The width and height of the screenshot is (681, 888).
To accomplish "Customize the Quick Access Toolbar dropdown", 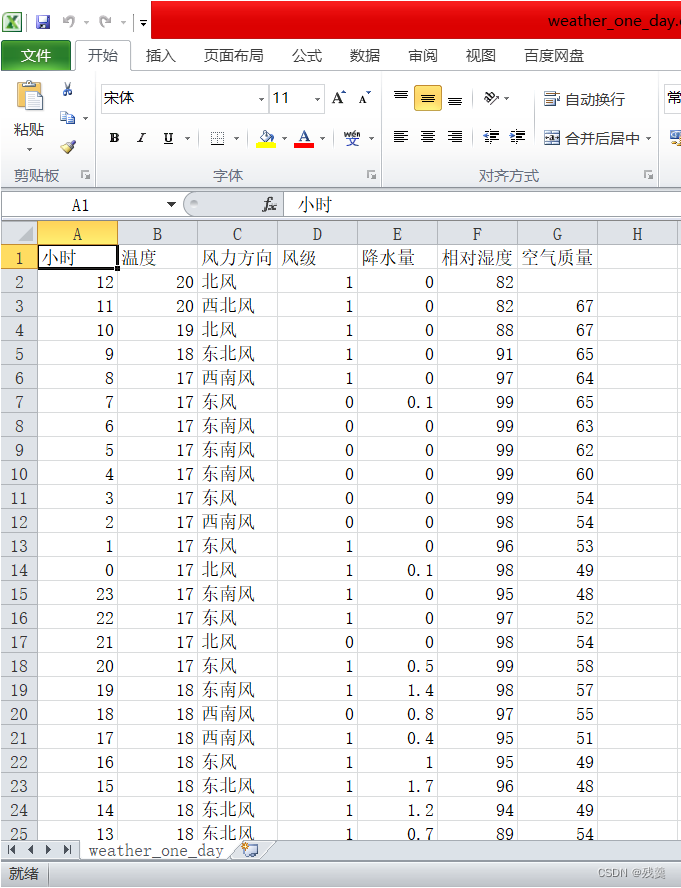I will pyautogui.click(x=143, y=23).
